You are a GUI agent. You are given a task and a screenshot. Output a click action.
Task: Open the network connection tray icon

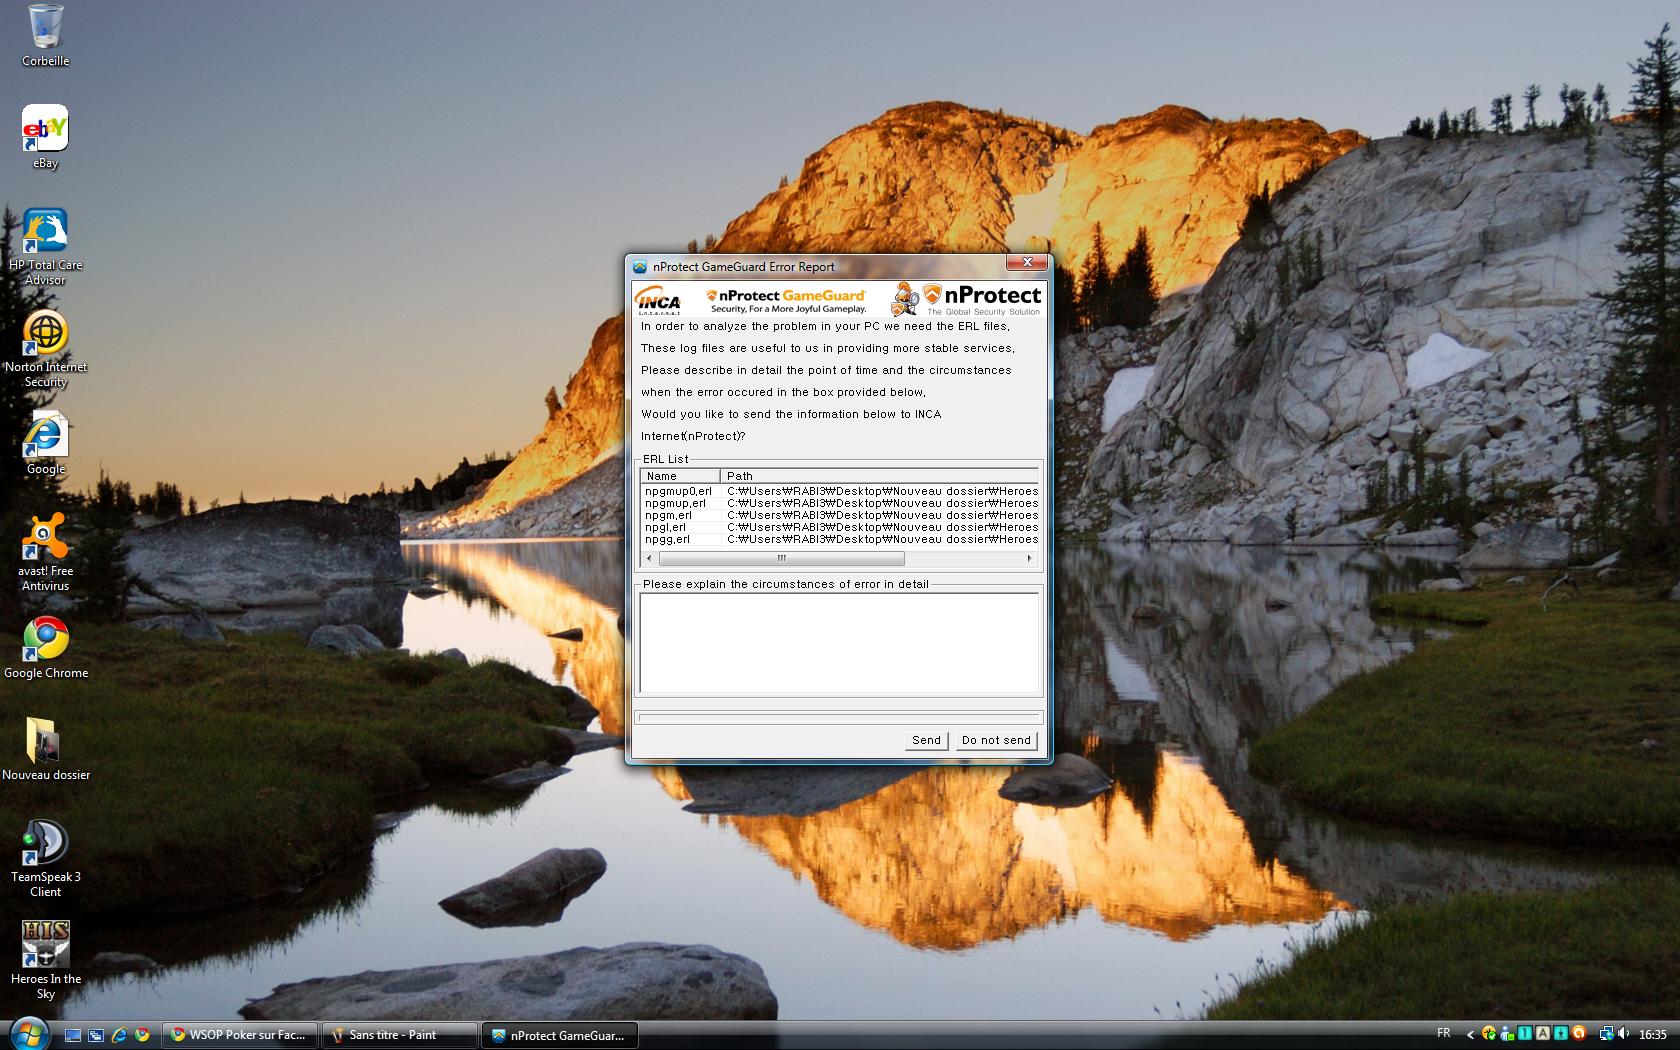tap(1607, 1034)
